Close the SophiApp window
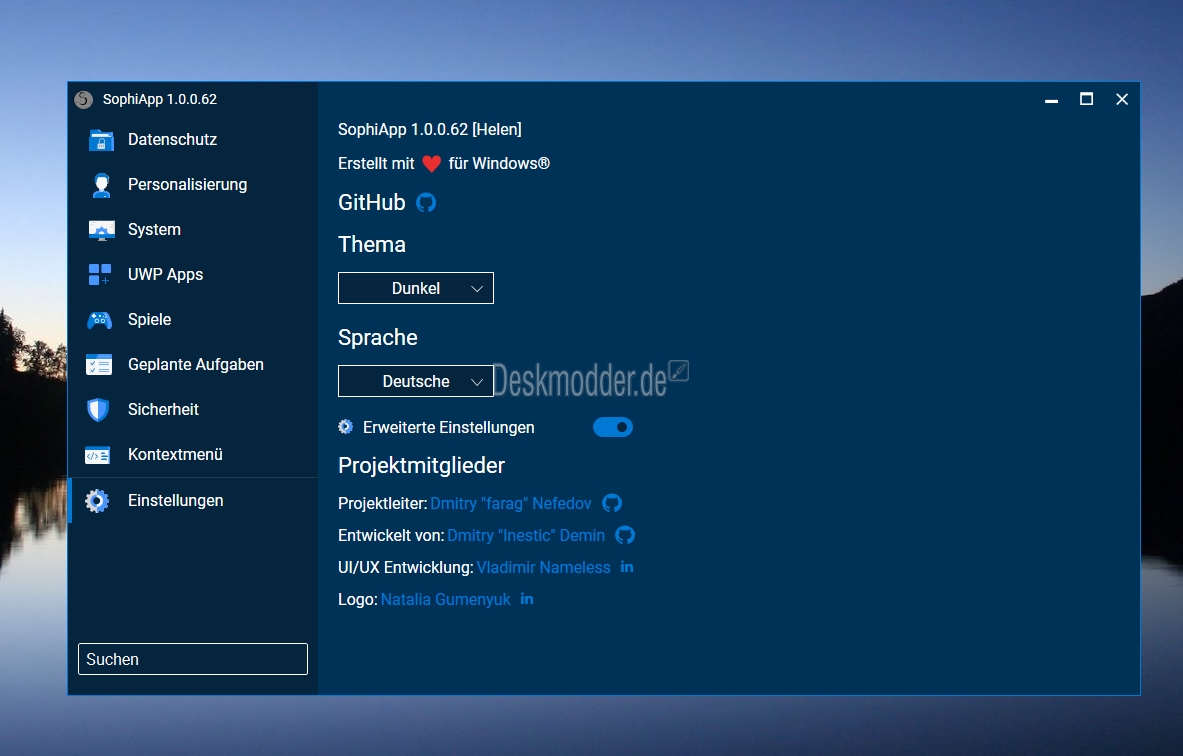The width and height of the screenshot is (1183, 756). pos(1122,100)
